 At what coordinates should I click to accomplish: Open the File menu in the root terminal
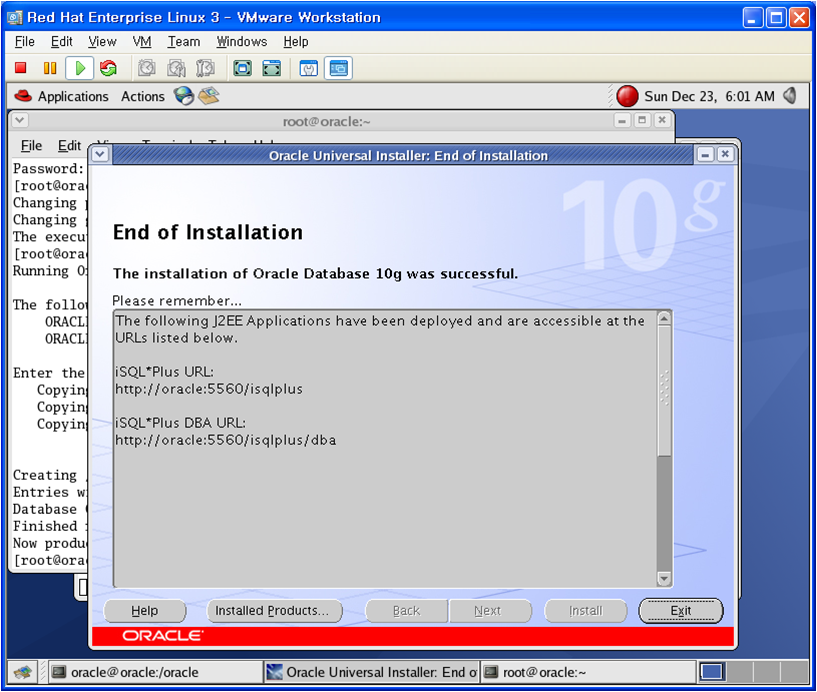[31, 146]
